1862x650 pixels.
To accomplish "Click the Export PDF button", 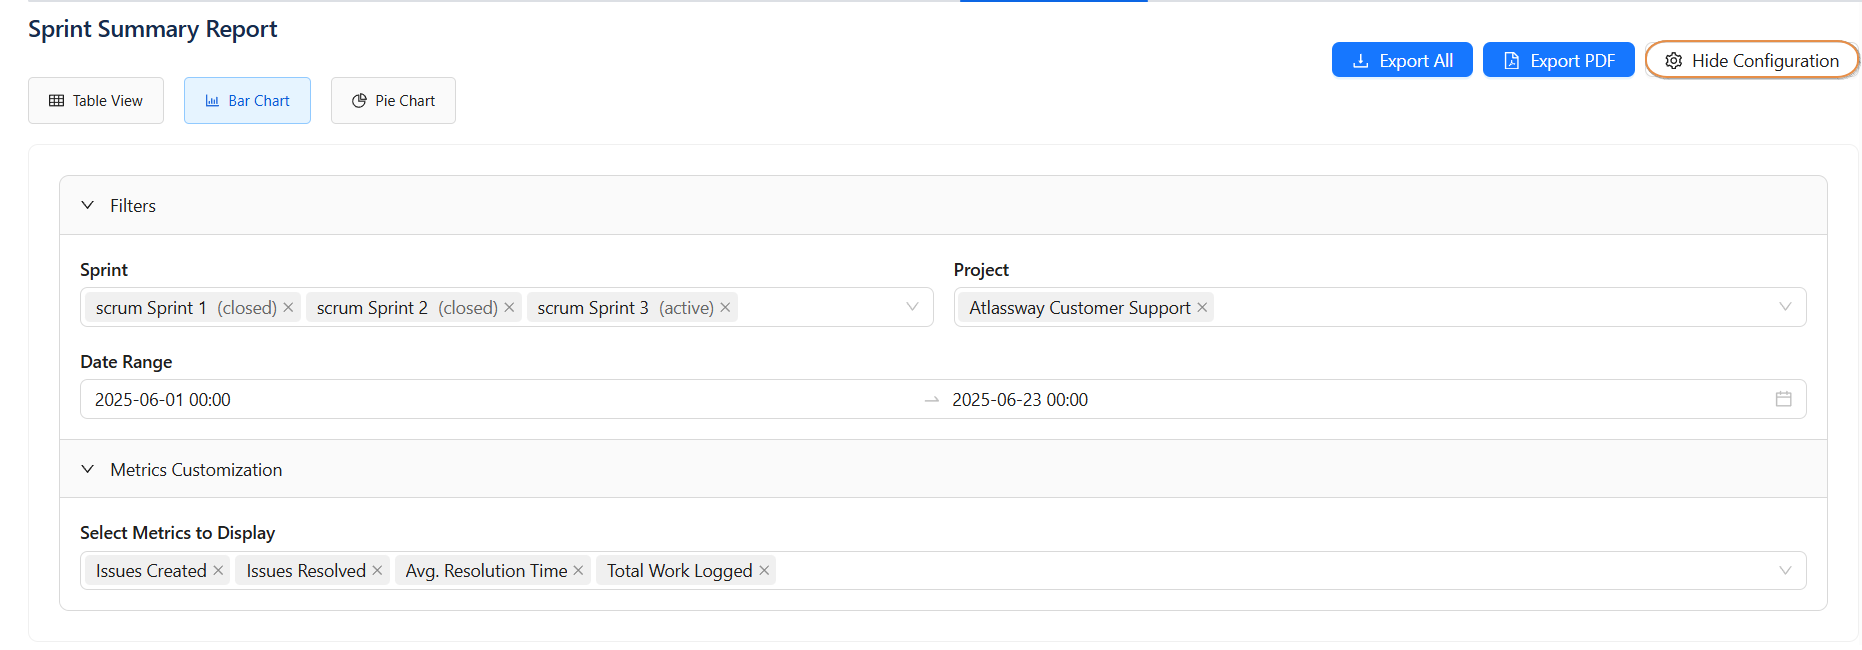I will 1558,60.
